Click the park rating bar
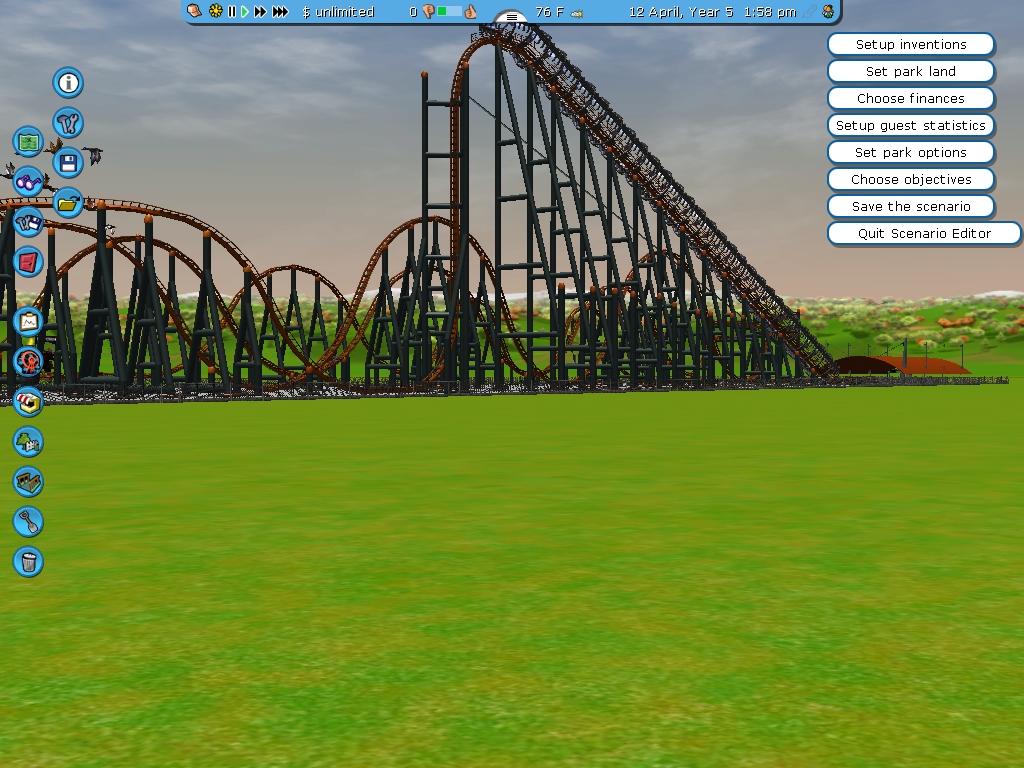Screen dimensions: 1024x768 point(448,12)
